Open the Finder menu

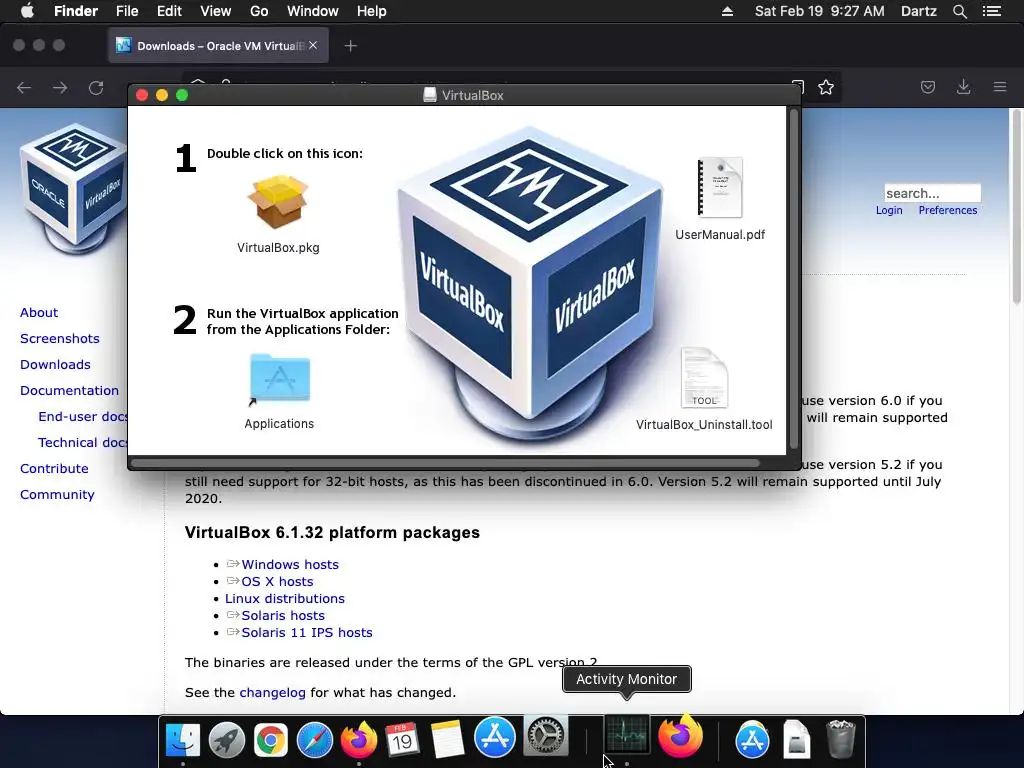tap(76, 11)
